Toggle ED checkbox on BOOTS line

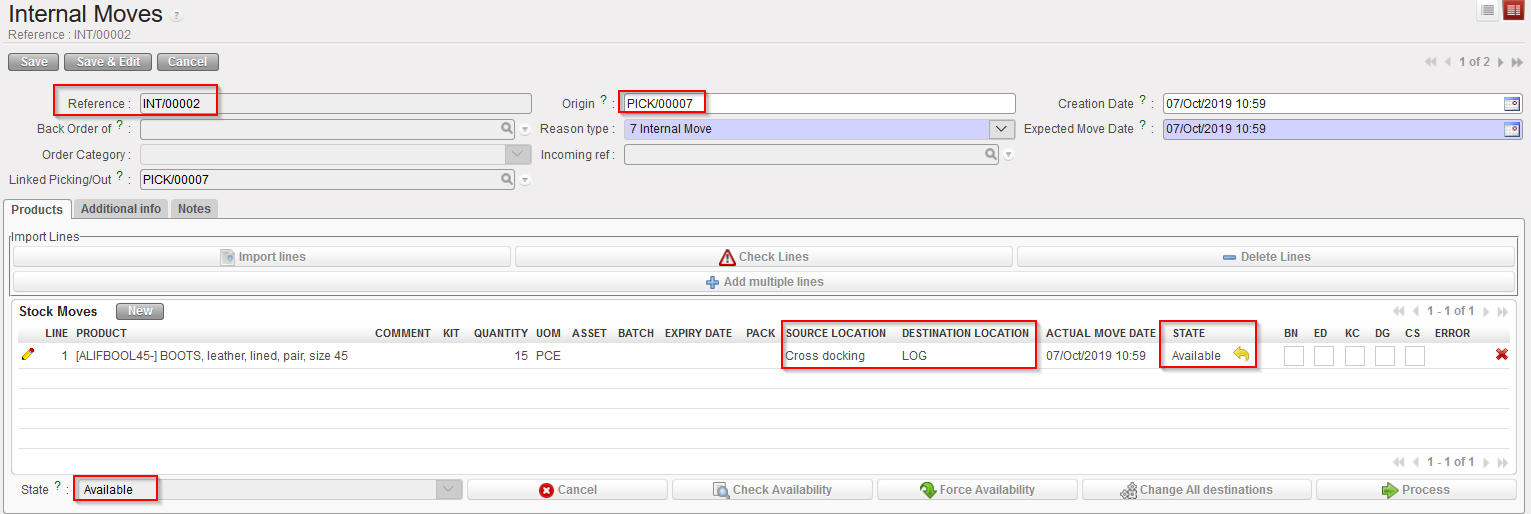tap(1323, 355)
